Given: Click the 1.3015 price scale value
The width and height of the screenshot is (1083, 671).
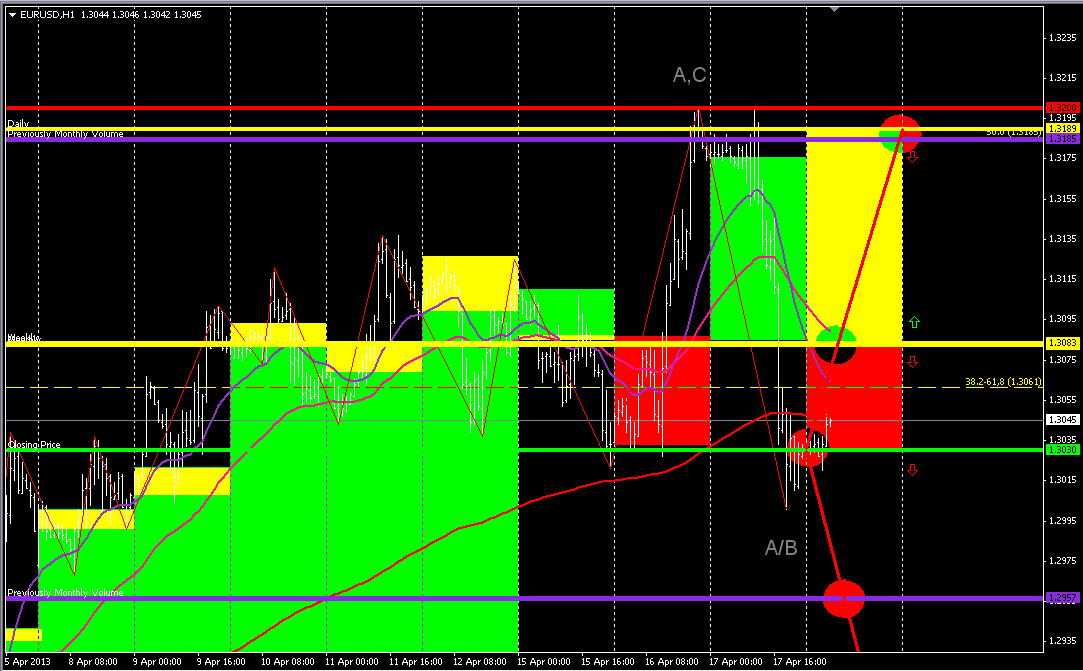Looking at the screenshot, I should point(1062,480).
